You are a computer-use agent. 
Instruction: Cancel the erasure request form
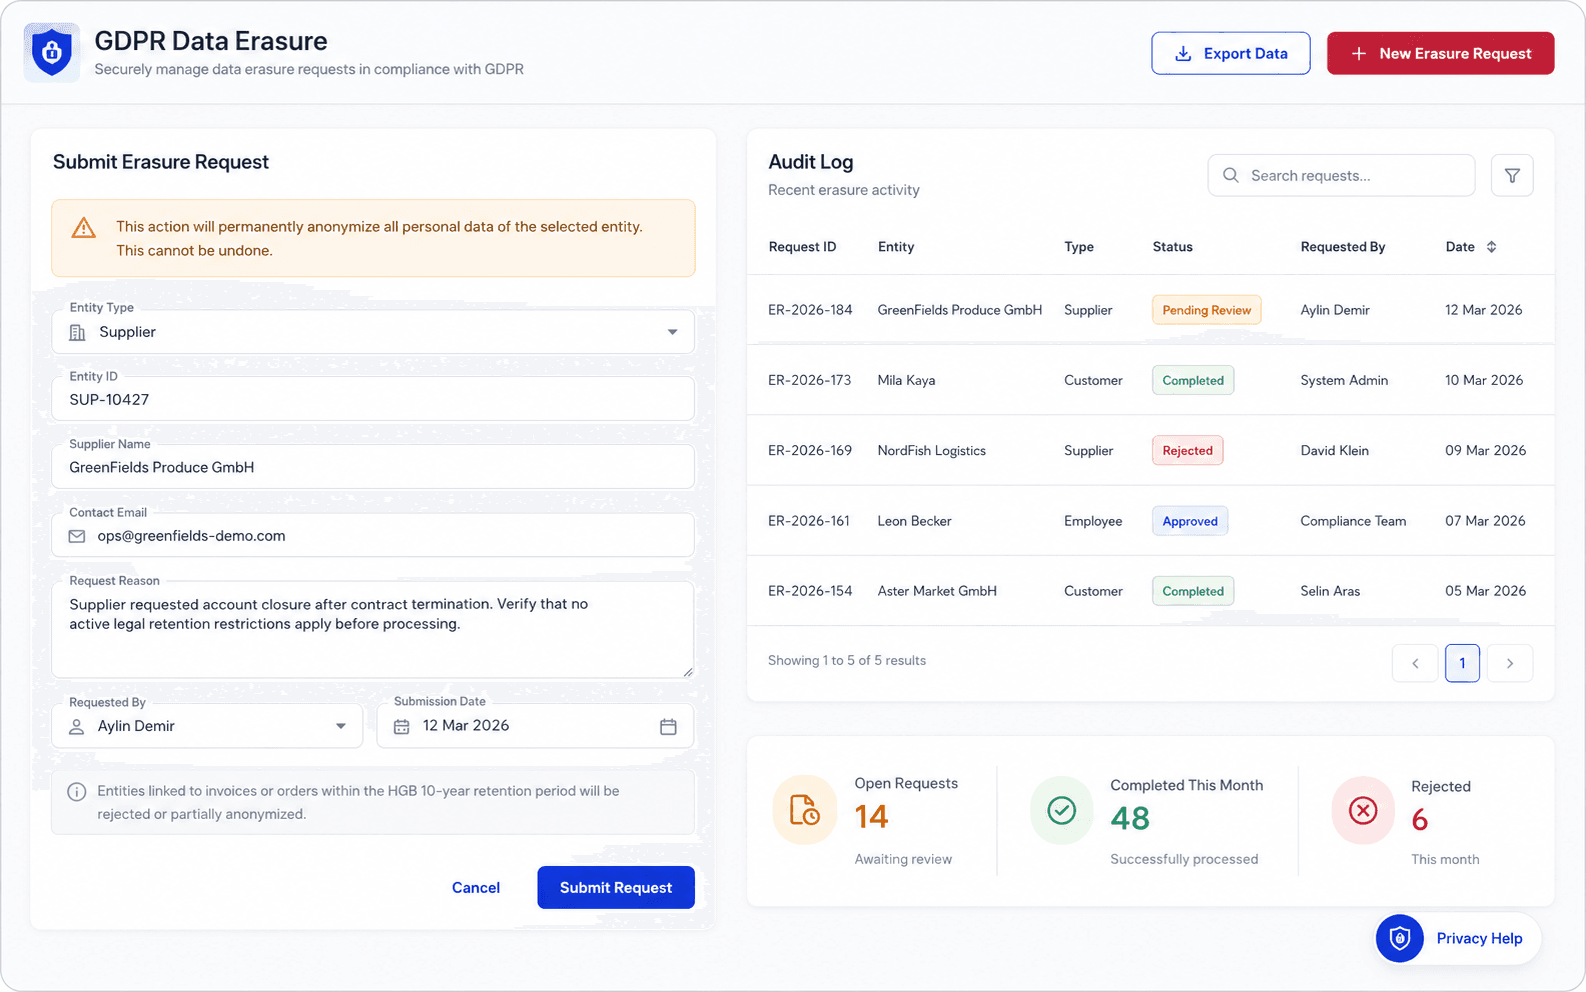[x=476, y=887]
